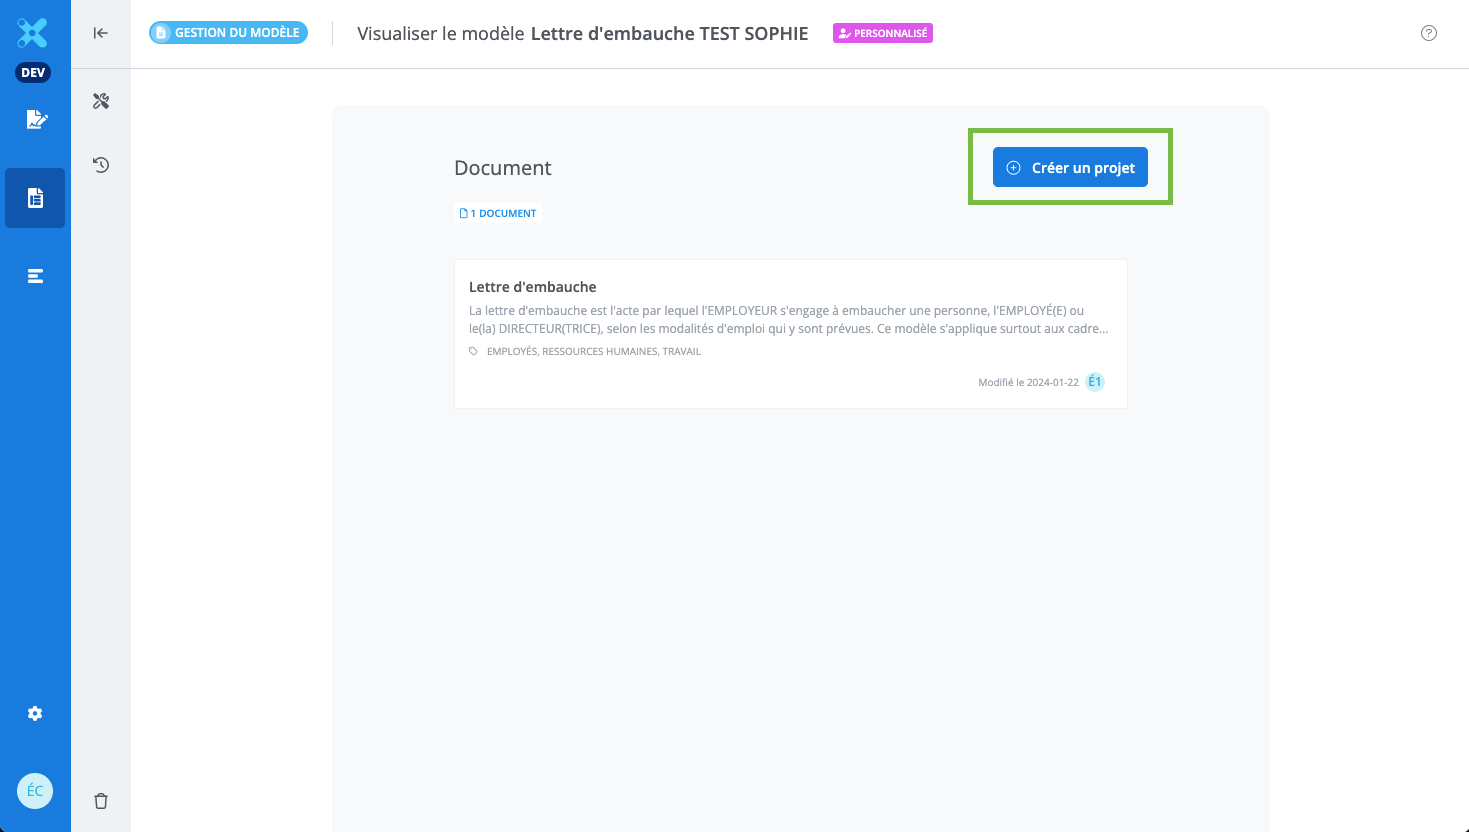Screen dimensions: 1469x832
Task: Open the settings gear
Action: click(x=35, y=713)
